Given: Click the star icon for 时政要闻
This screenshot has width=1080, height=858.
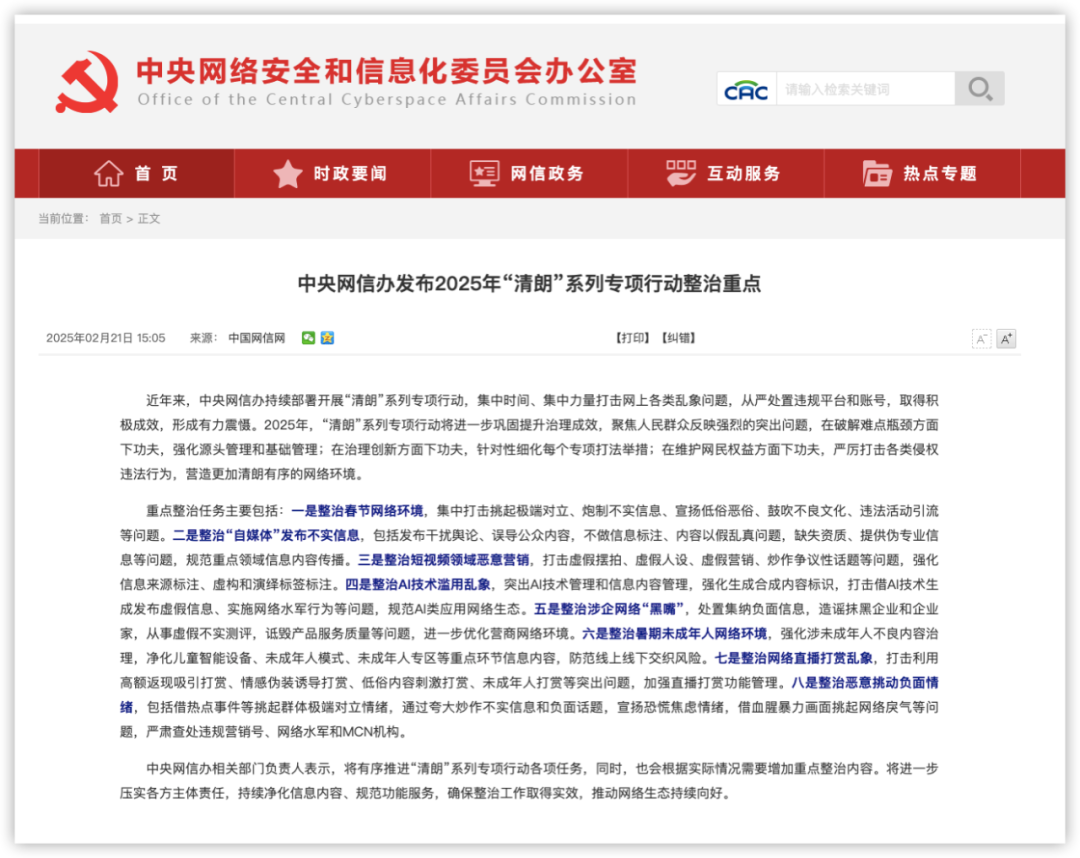Looking at the screenshot, I should 288,174.
